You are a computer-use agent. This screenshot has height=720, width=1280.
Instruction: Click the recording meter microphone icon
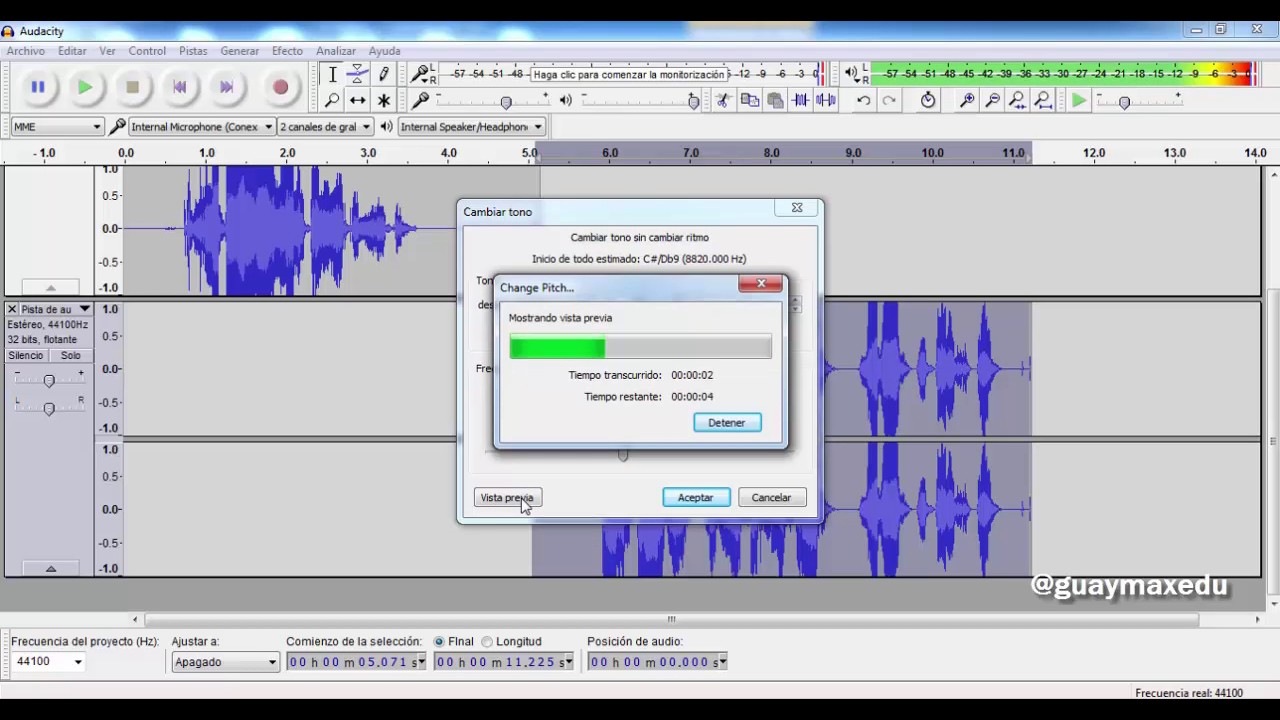pos(421,74)
